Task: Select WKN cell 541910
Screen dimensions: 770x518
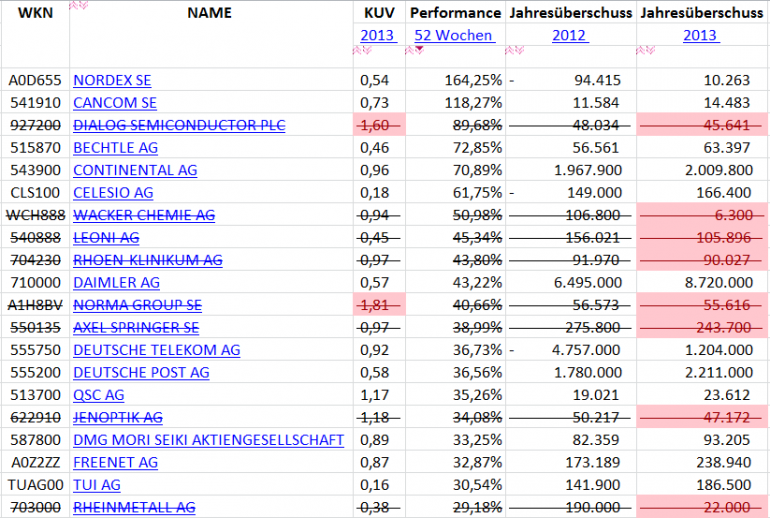Action: pos(35,103)
